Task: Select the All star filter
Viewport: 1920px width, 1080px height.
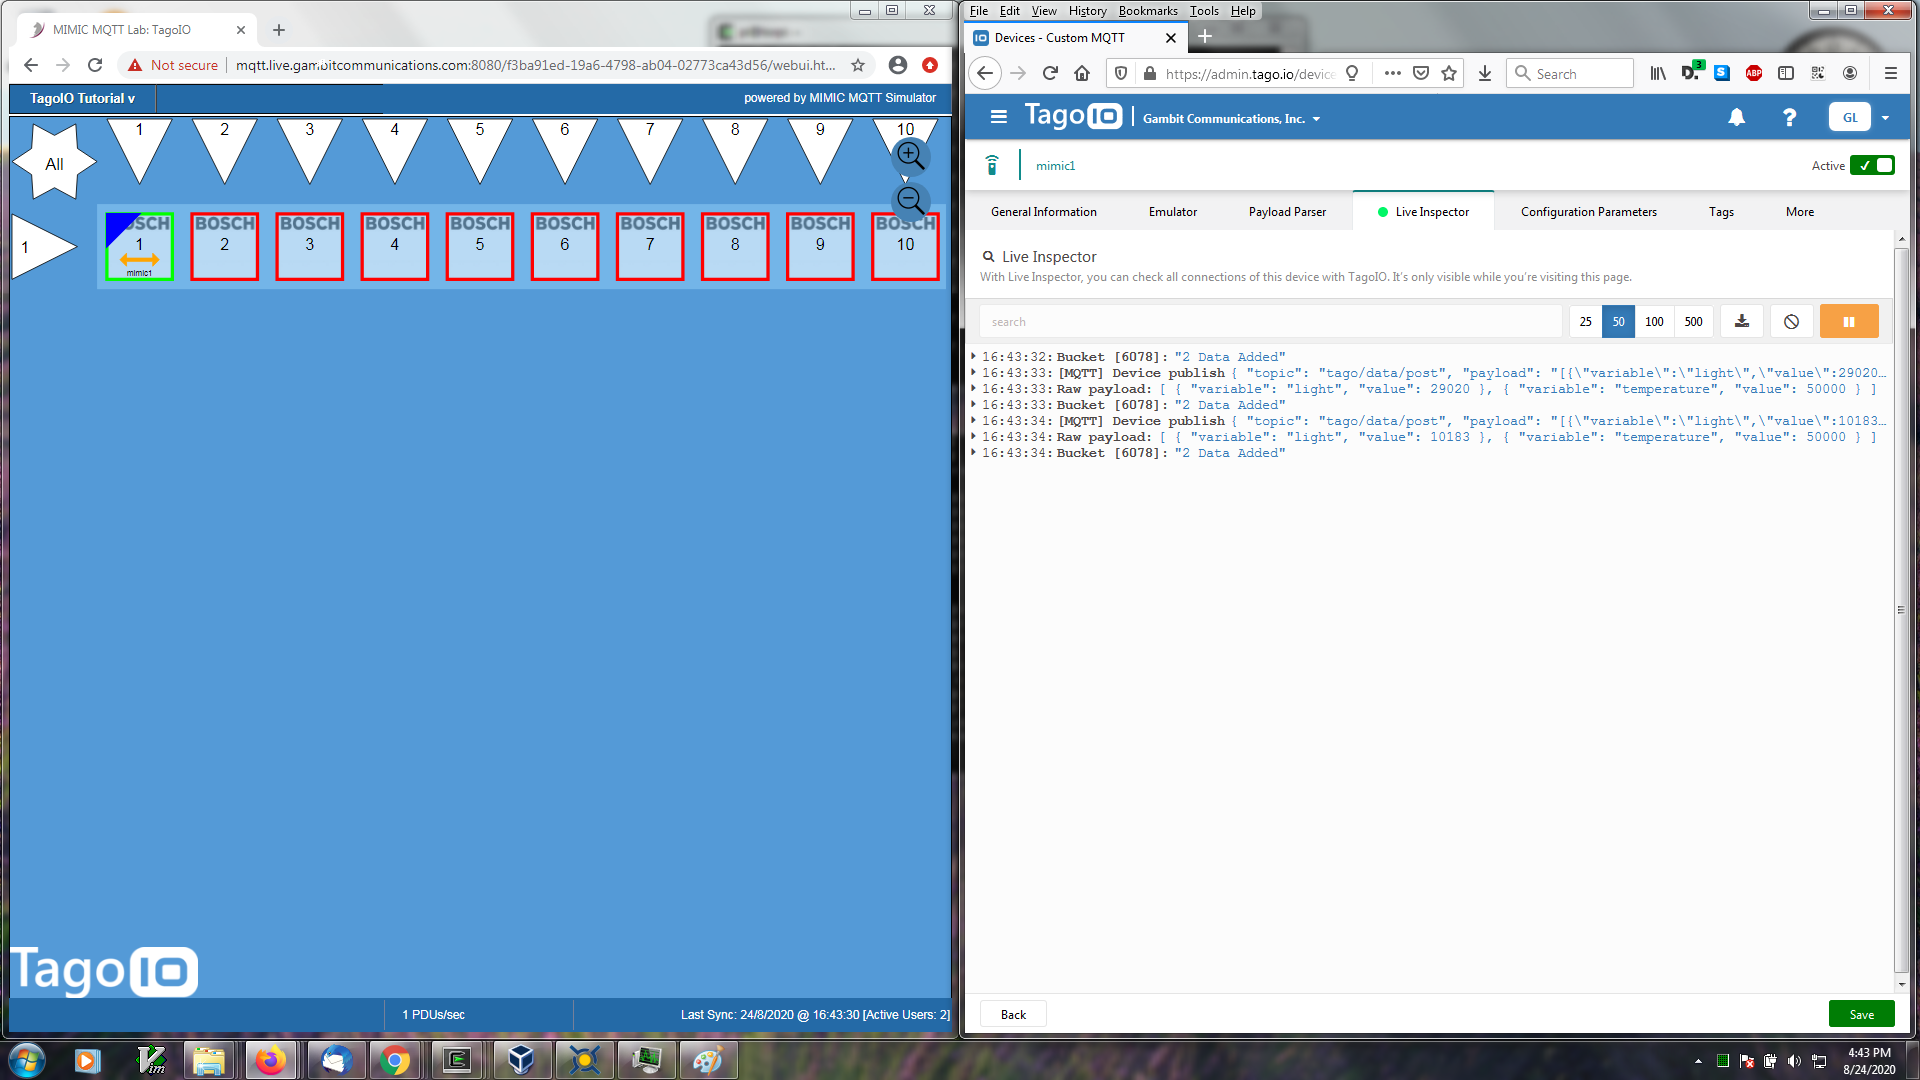Action: (54, 163)
